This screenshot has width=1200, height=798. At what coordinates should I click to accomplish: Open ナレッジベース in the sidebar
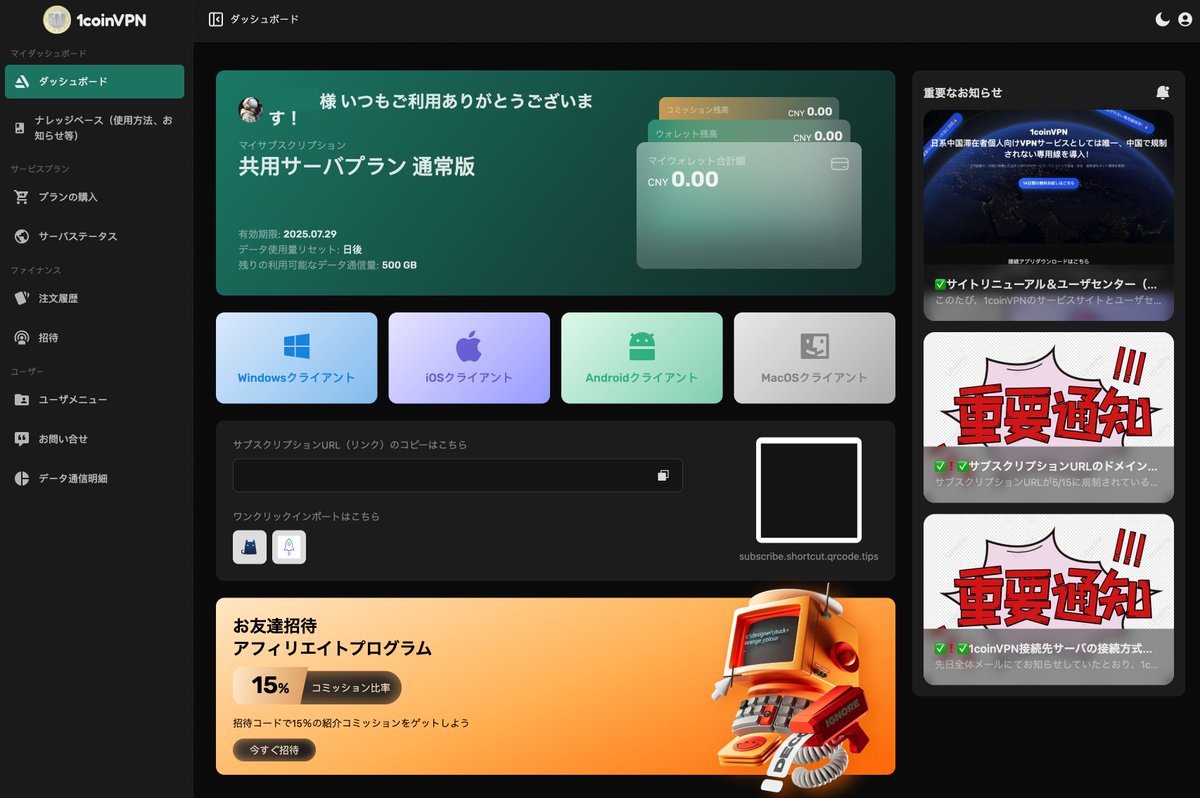[94, 128]
